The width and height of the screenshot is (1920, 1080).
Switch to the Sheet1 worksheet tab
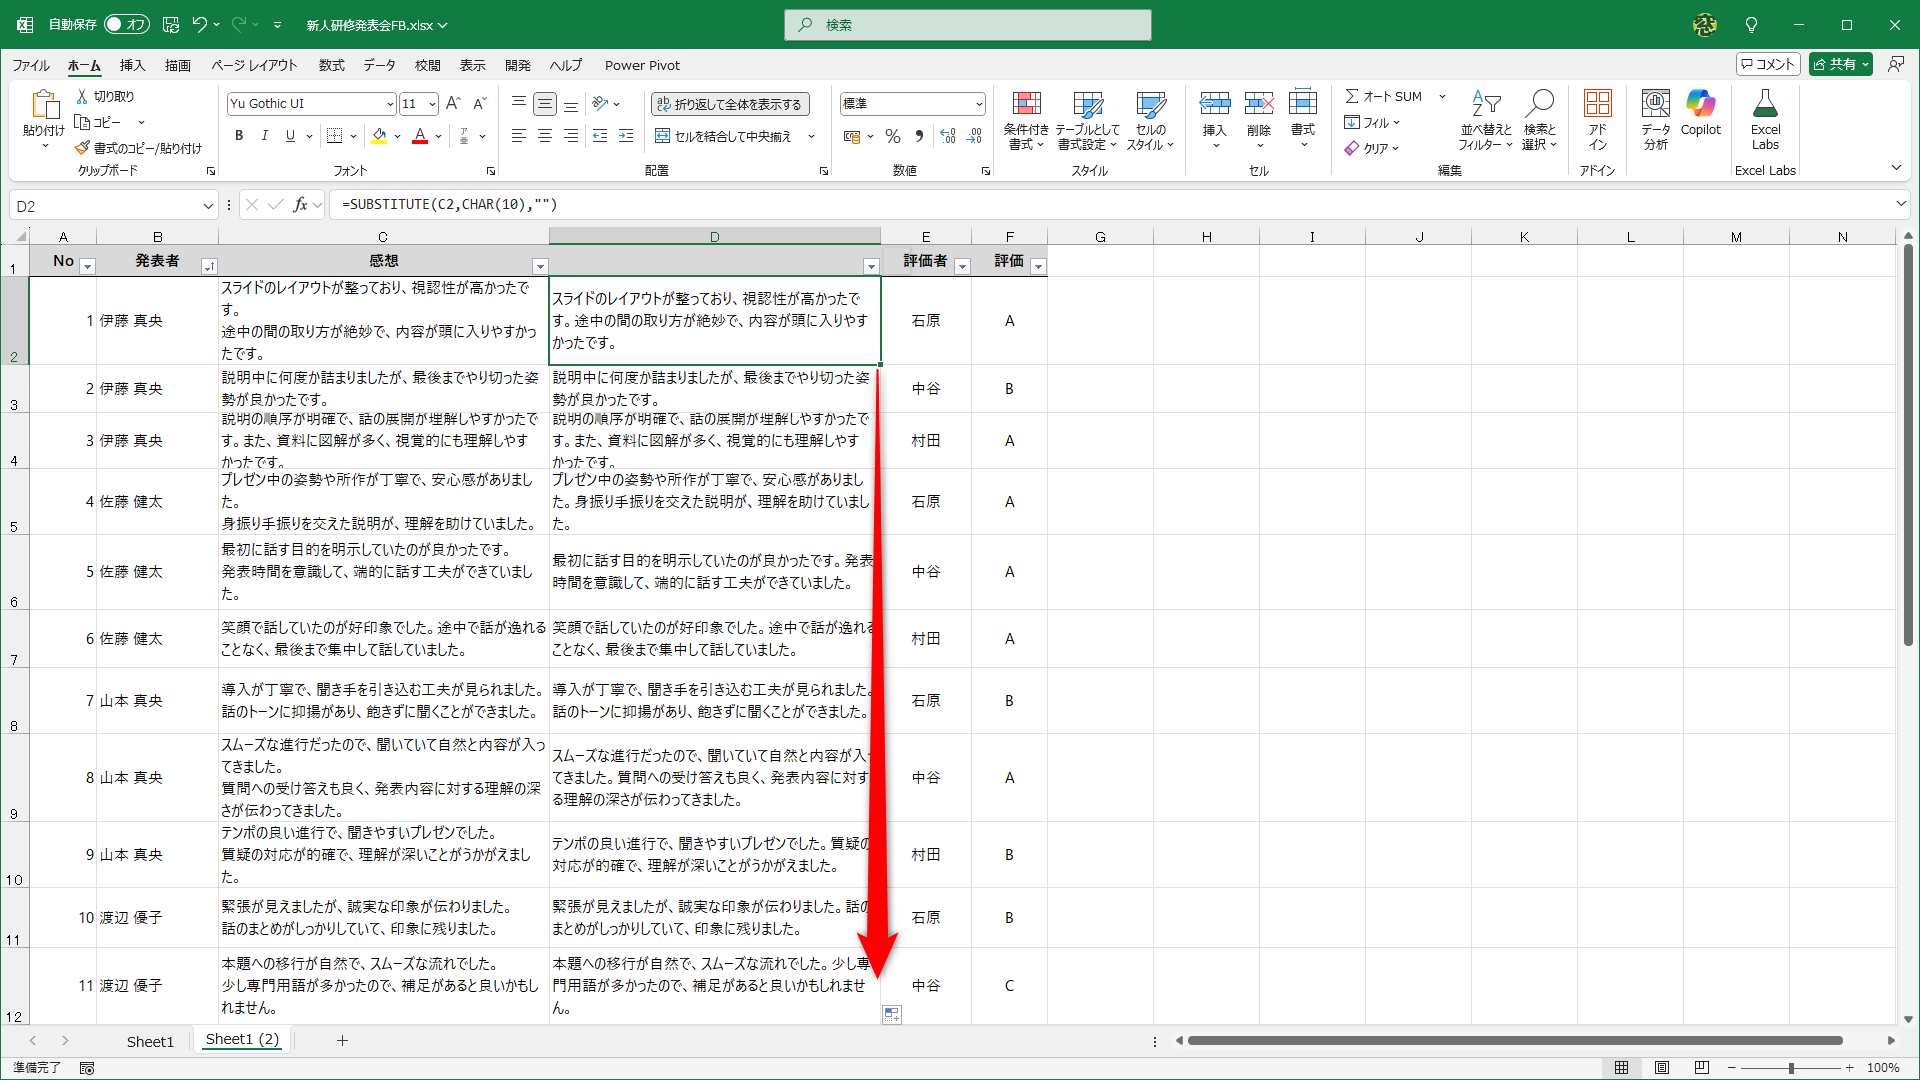[150, 1041]
